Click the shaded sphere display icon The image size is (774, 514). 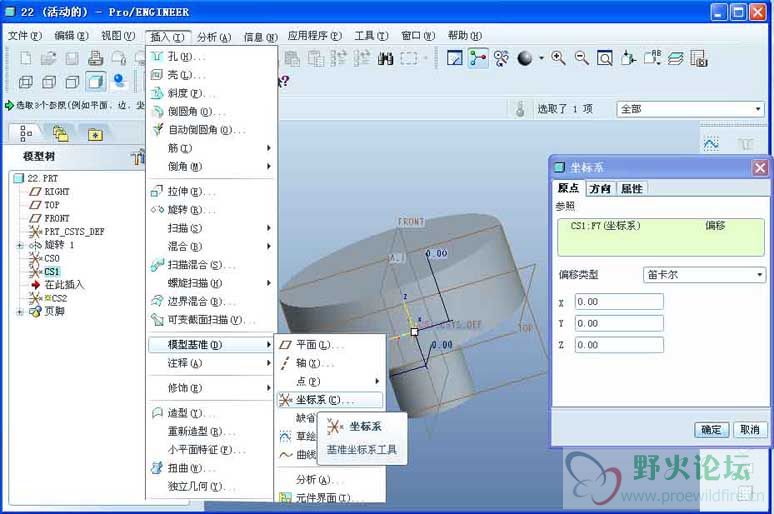point(524,58)
